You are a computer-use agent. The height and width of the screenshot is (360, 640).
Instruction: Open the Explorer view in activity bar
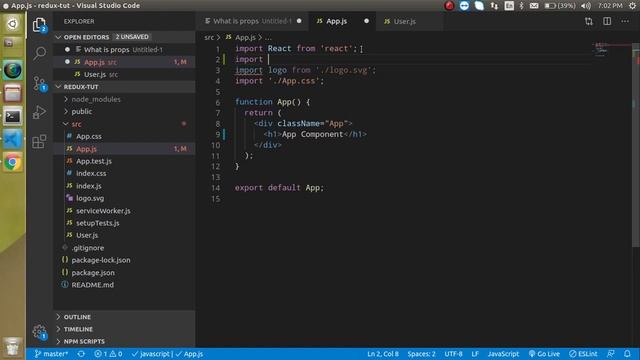click(x=39, y=25)
